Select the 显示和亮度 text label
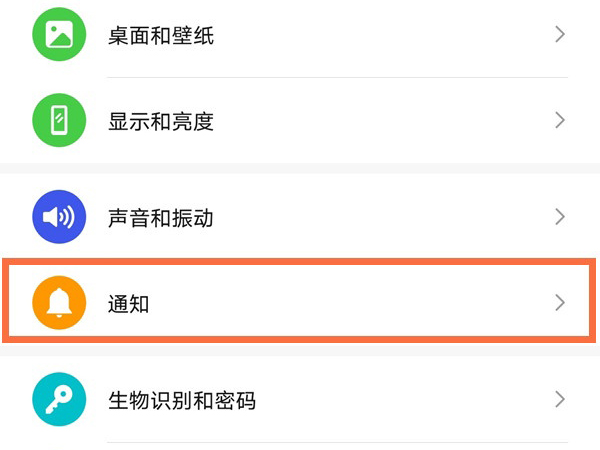 tap(160, 122)
